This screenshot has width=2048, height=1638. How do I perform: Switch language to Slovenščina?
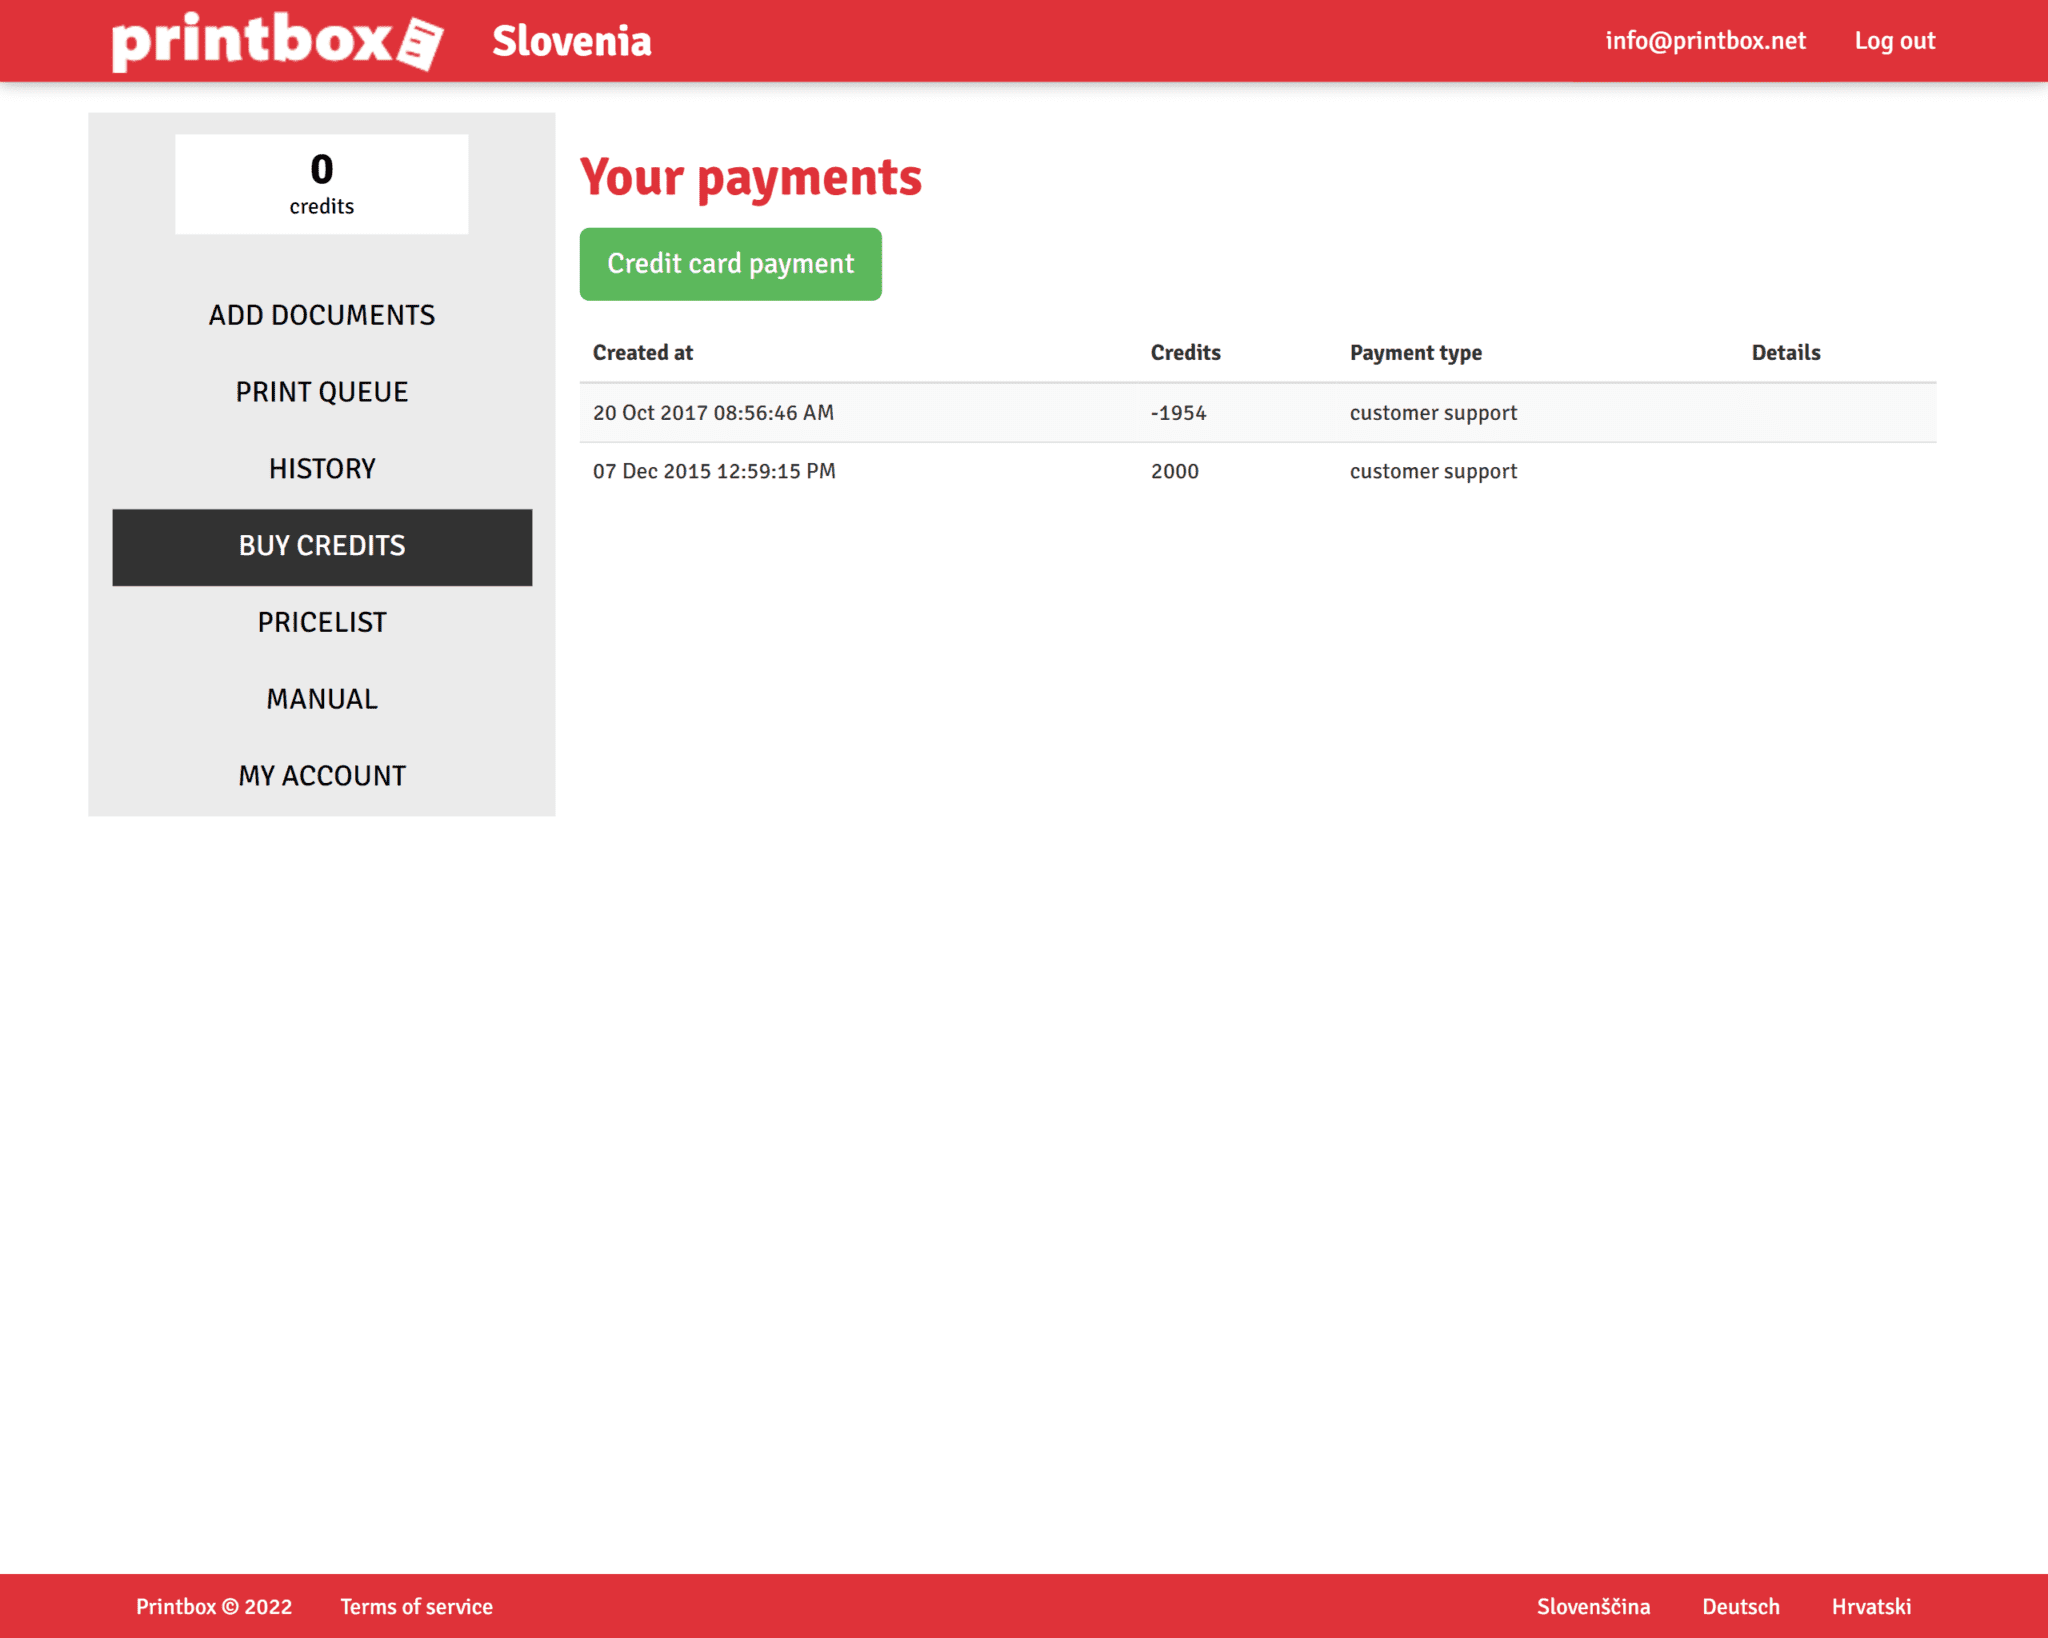click(x=1593, y=1607)
